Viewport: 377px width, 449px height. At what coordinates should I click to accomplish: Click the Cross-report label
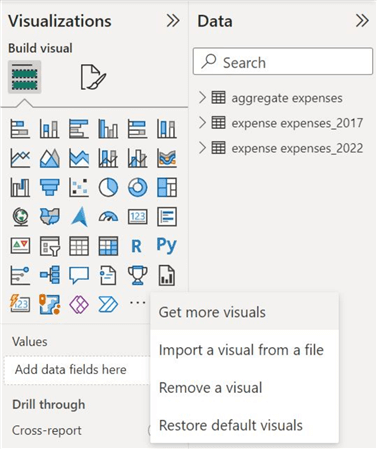(x=47, y=430)
